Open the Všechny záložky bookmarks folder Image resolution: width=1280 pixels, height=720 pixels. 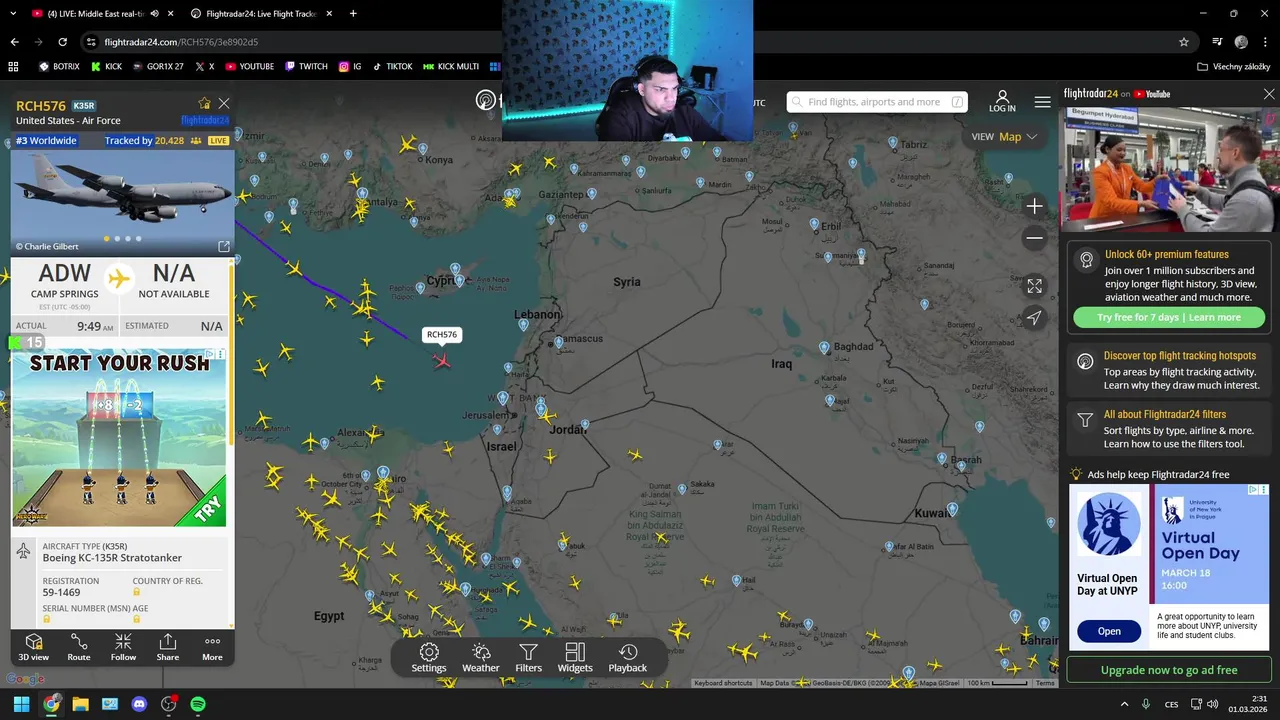click(x=1234, y=67)
